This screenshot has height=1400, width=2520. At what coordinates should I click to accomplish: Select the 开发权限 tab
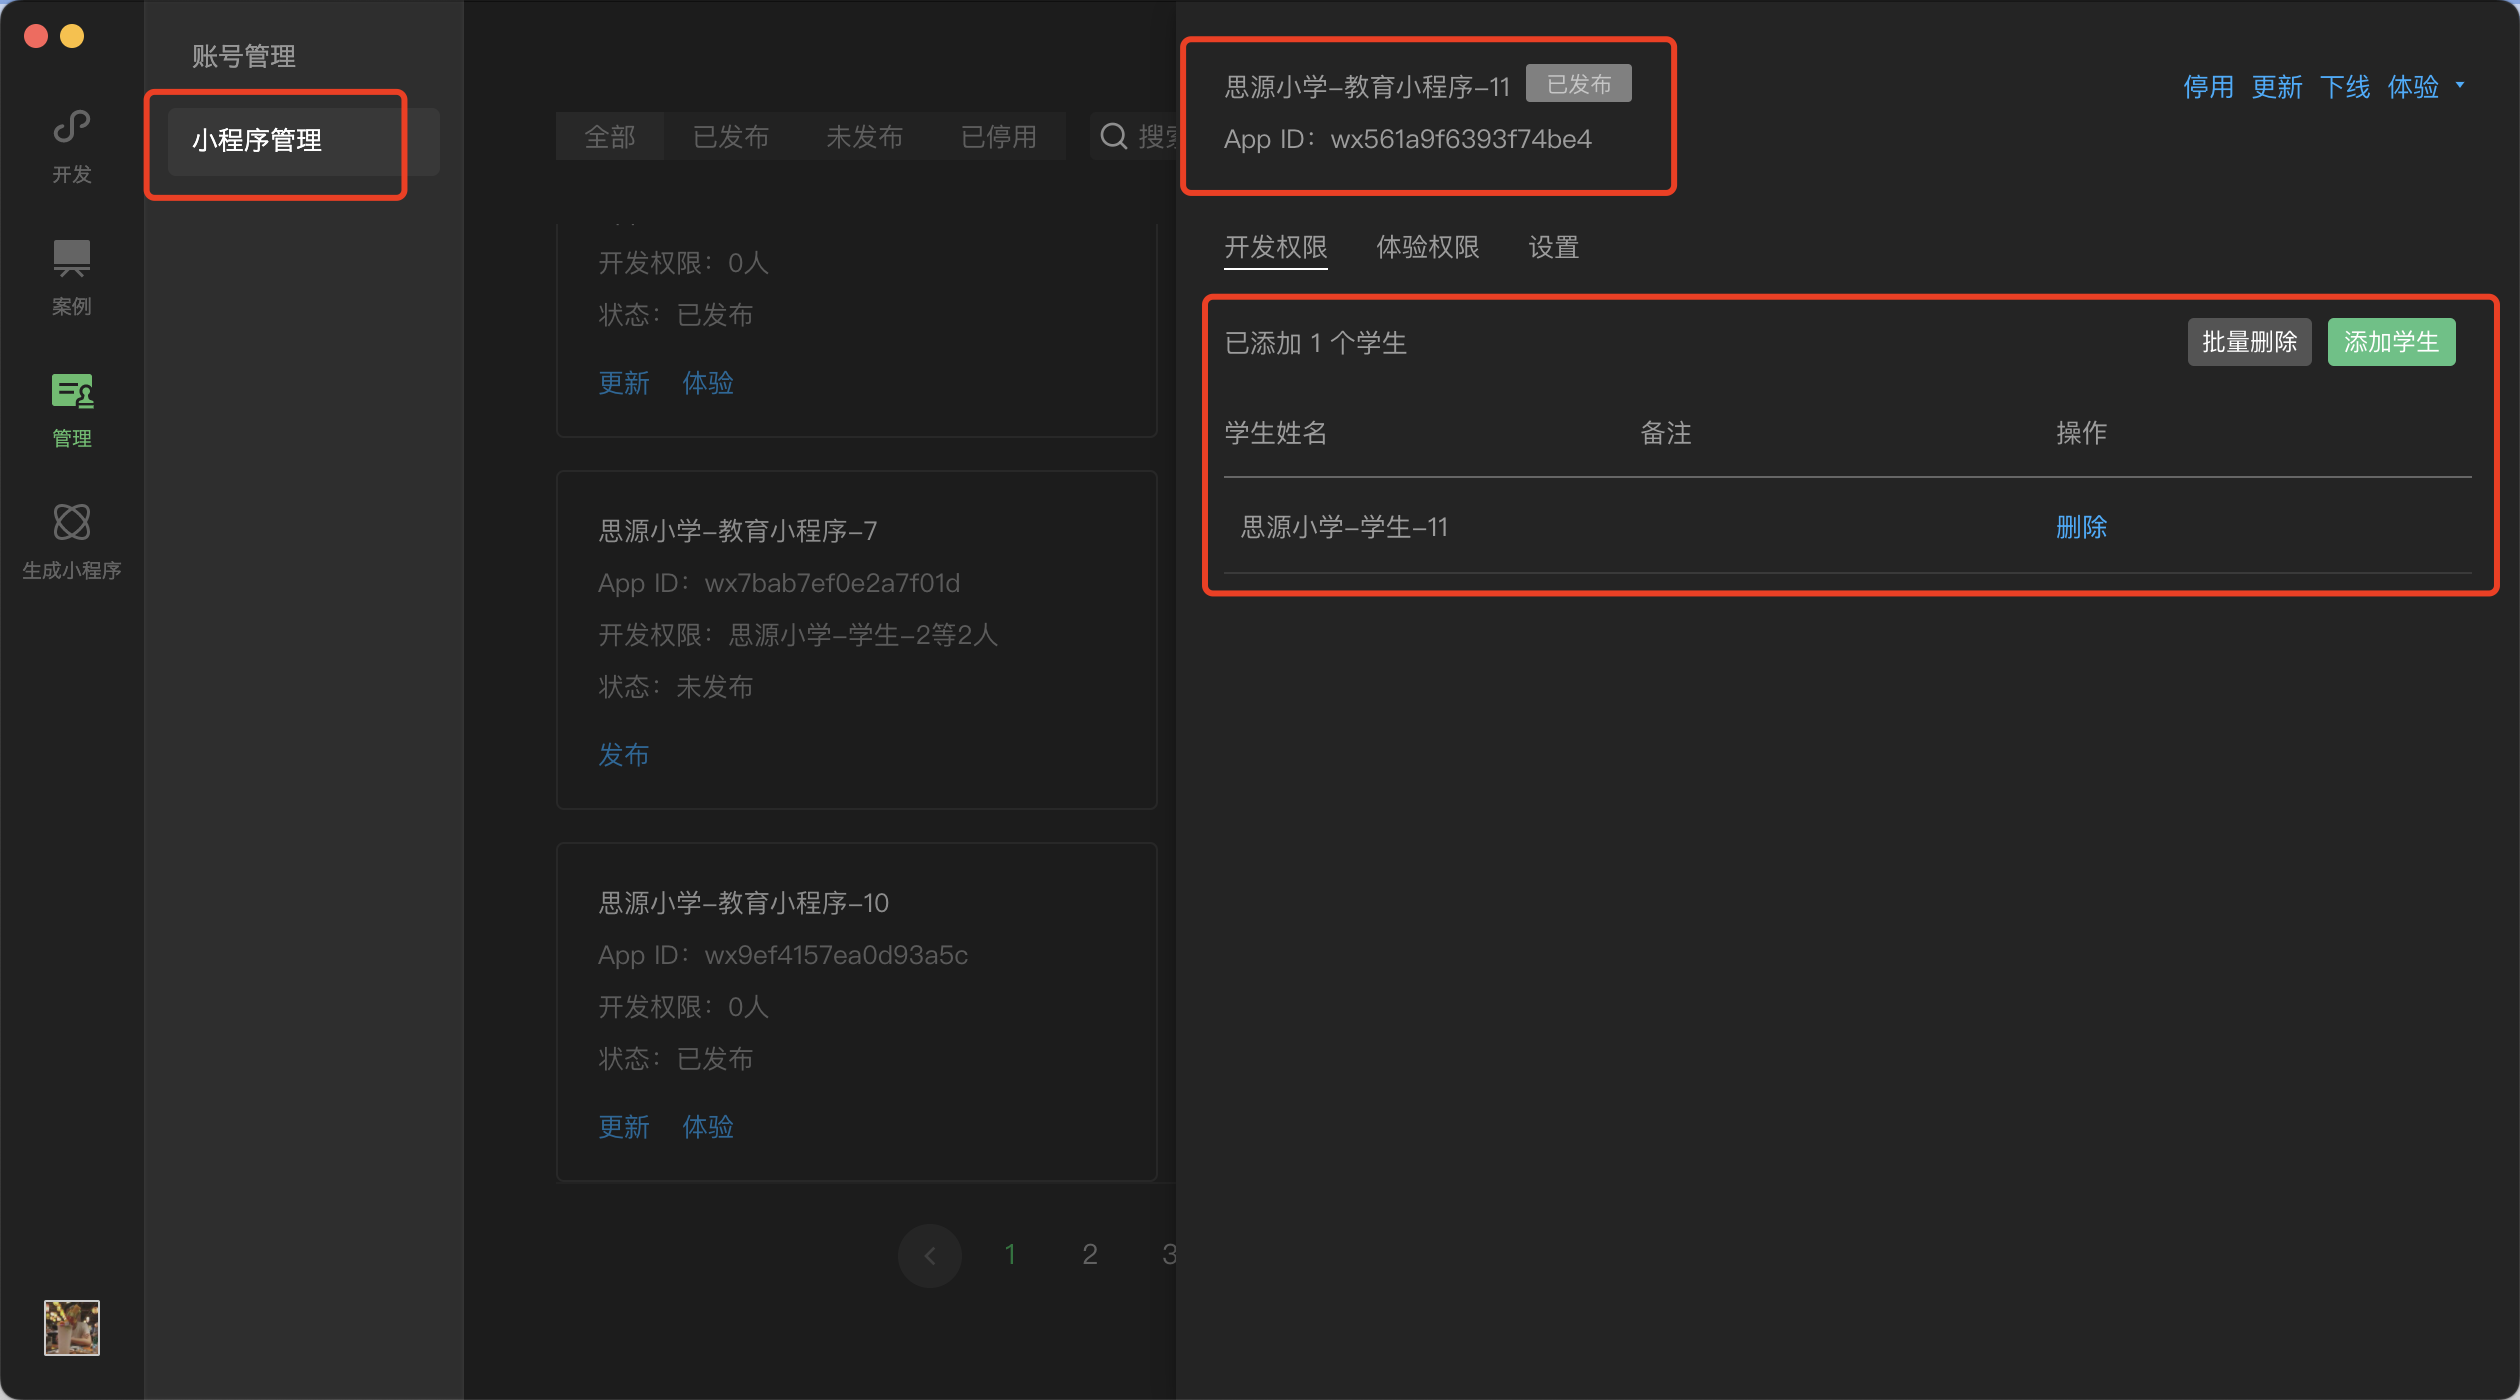click(1275, 247)
